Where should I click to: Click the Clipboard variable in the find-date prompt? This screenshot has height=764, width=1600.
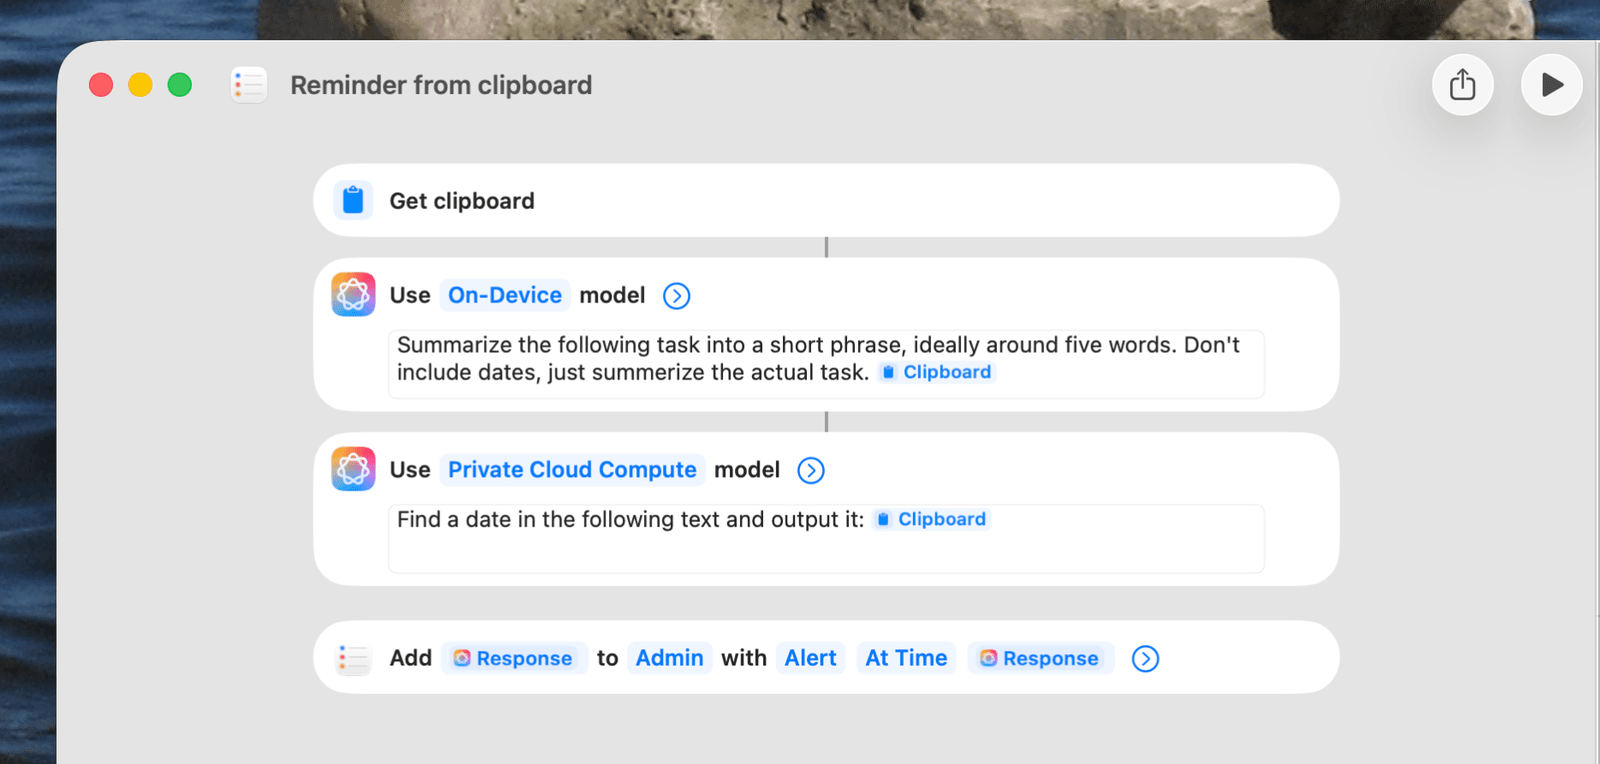[932, 519]
